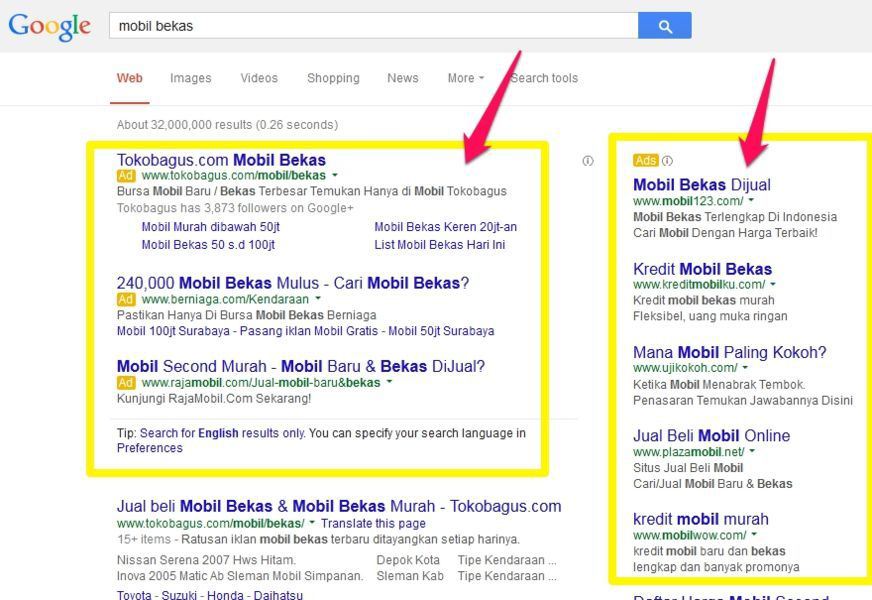Screen dimensions: 872x600
Task: Open dropdown arrow beside www.ujikokoh.com/
Action: (x=745, y=367)
